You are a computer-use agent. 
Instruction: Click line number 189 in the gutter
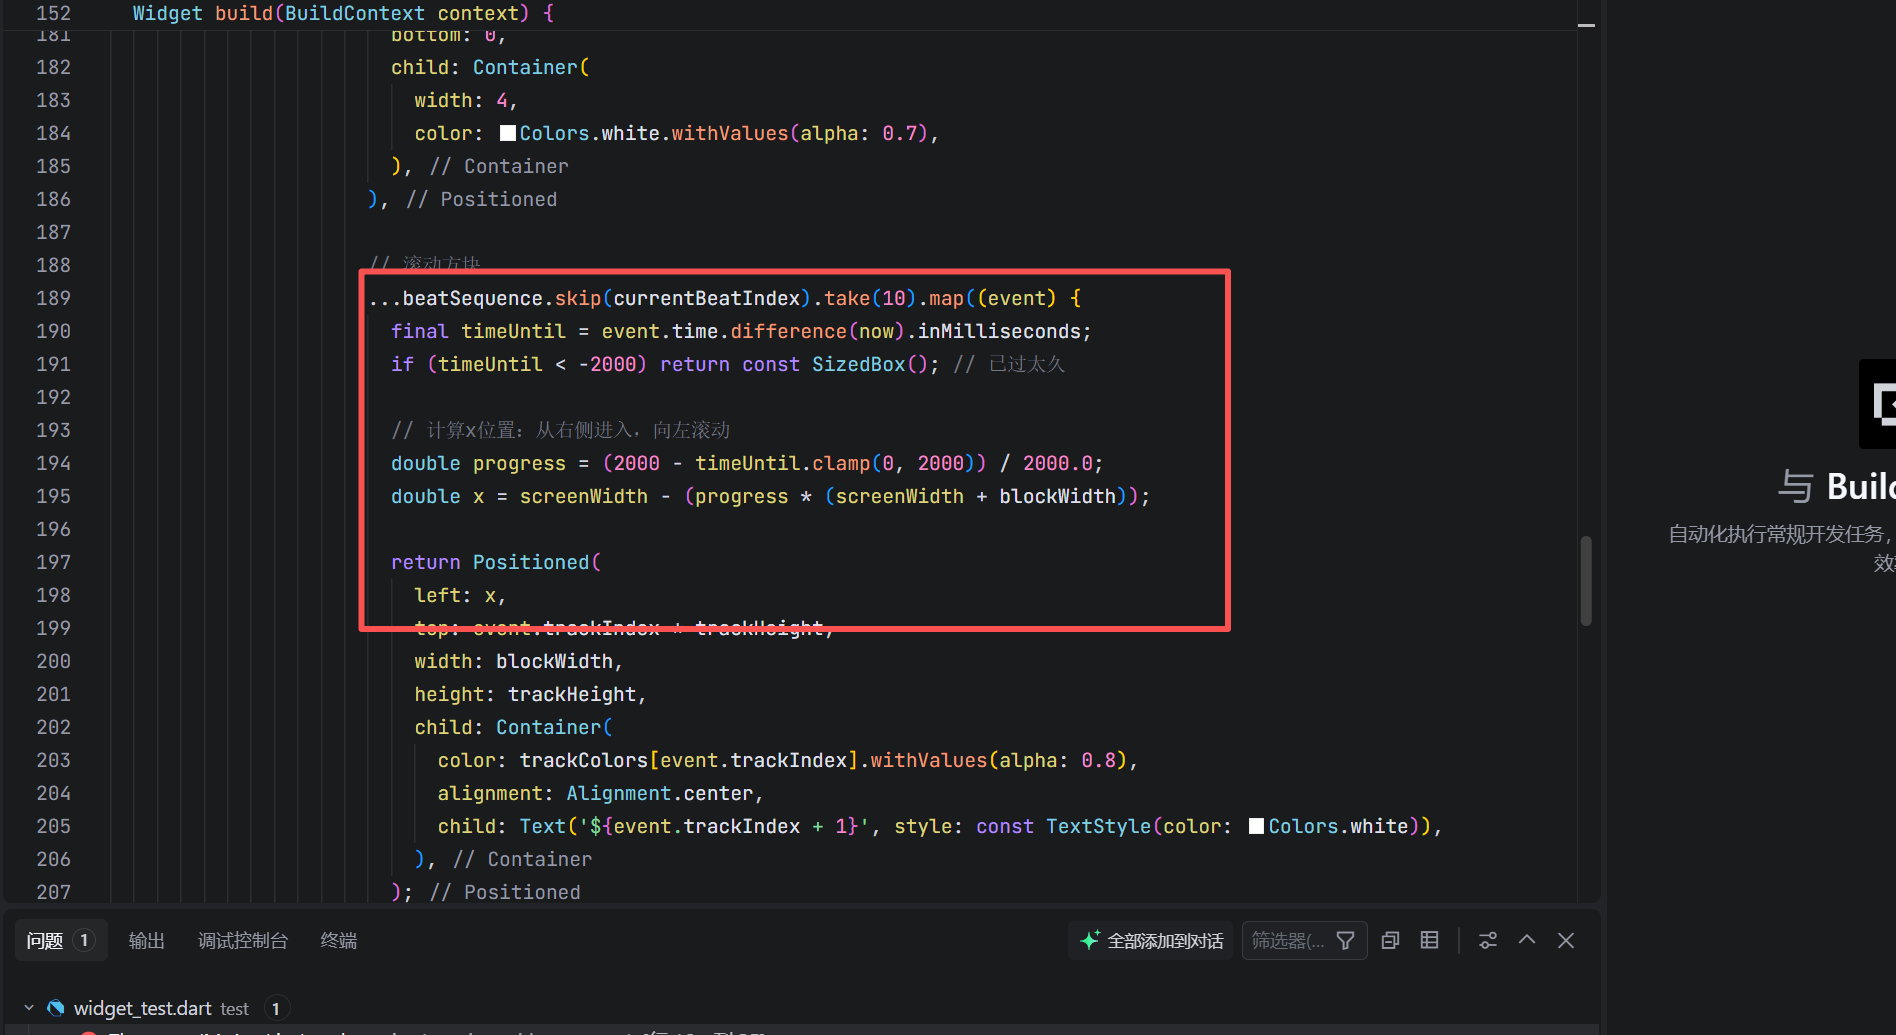coord(54,298)
